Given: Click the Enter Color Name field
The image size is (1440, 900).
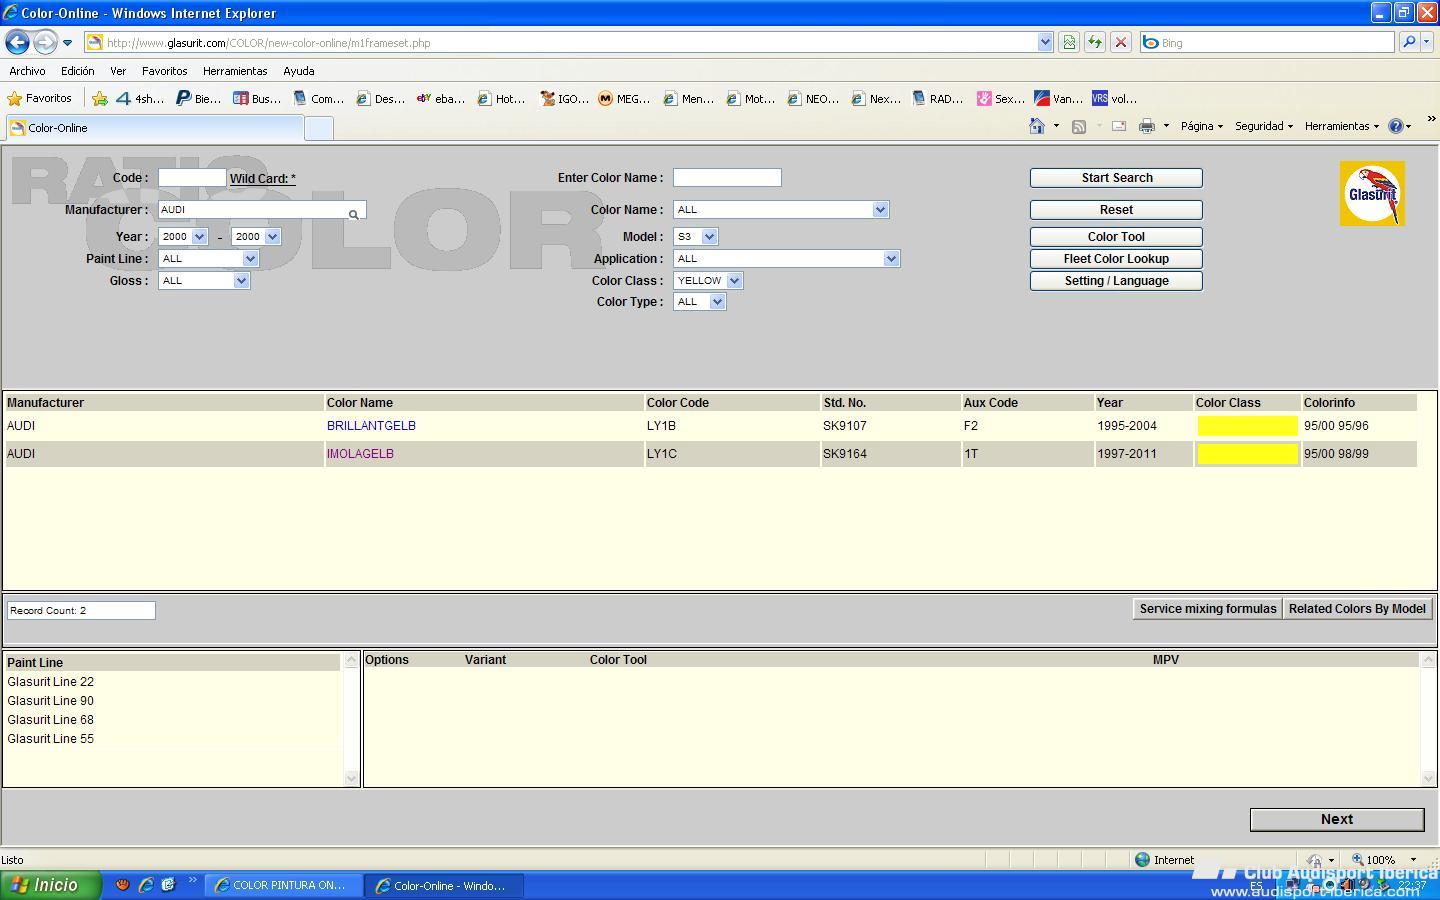Looking at the screenshot, I should [x=727, y=178].
